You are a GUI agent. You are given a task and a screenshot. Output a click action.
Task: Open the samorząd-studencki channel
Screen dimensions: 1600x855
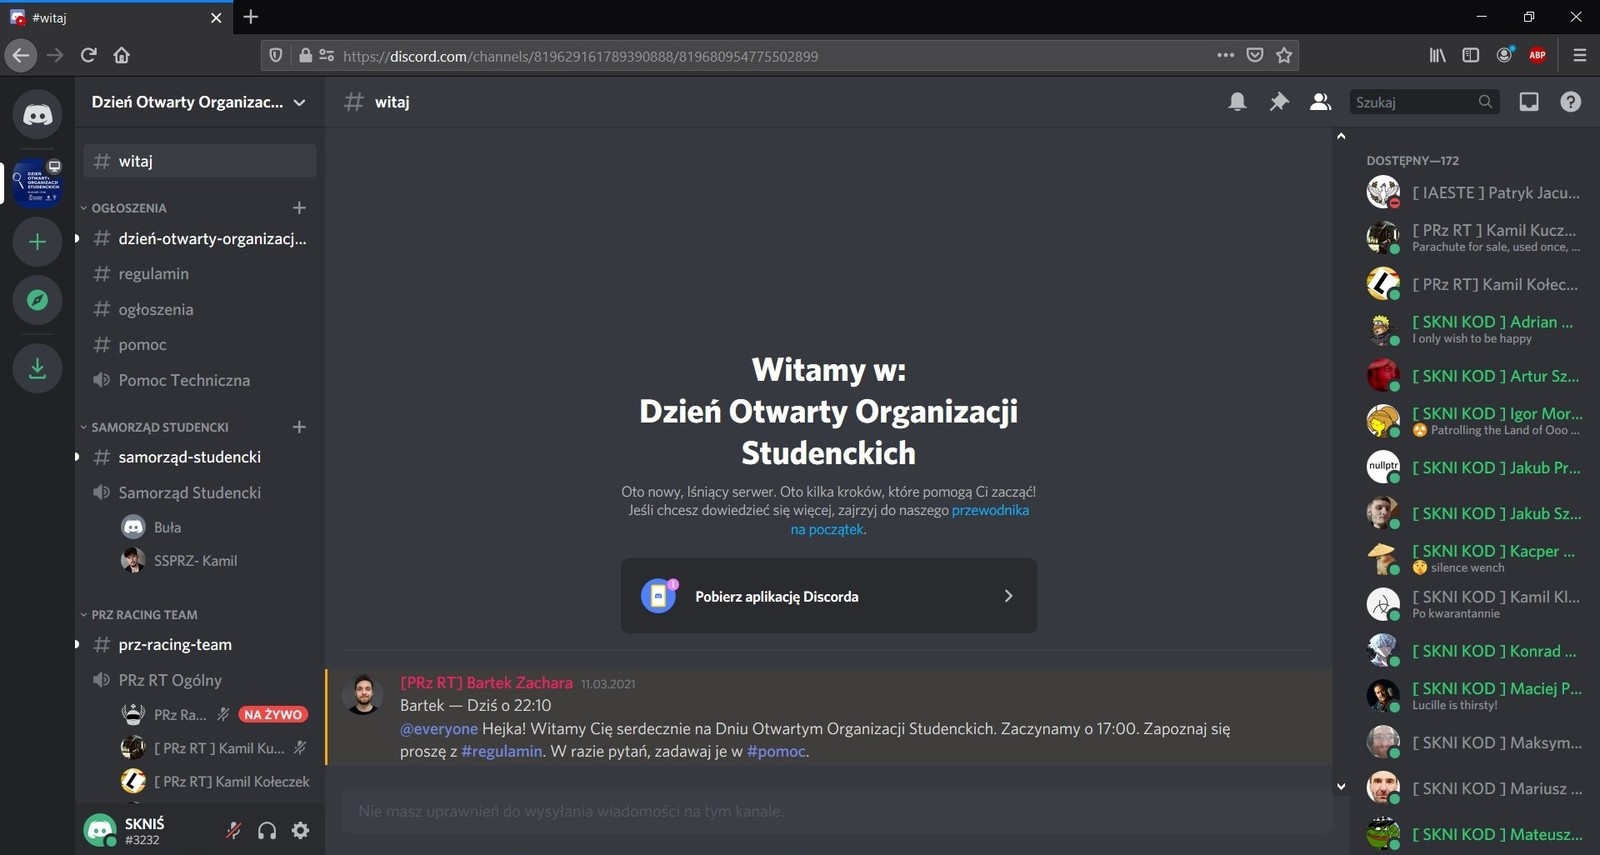(x=189, y=457)
